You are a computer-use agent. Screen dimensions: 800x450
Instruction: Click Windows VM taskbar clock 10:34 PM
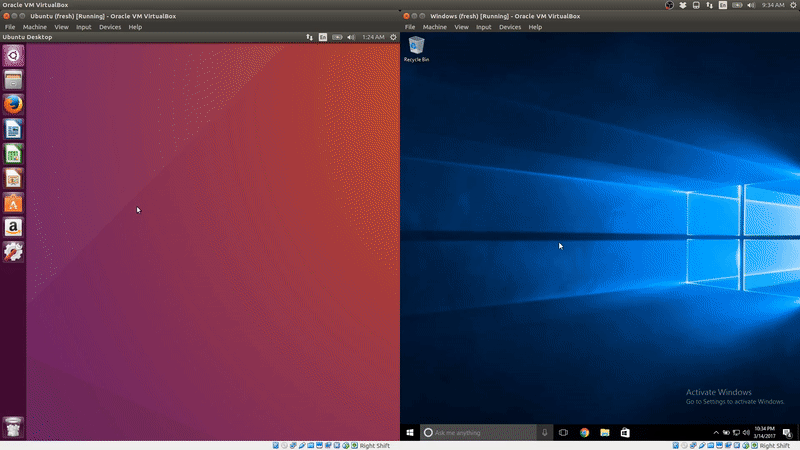pyautogui.click(x=764, y=433)
